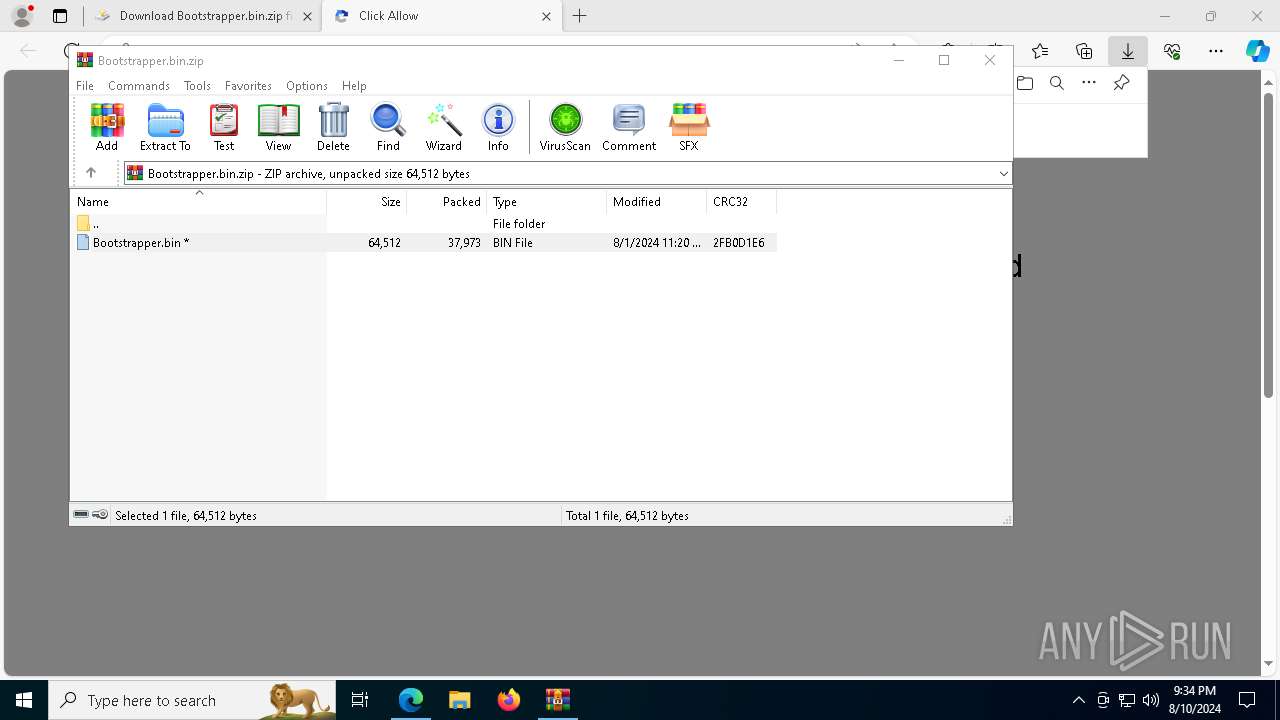Screen dimensions: 1280x720
Task: Close the Click Allow browser tab
Action: click(x=546, y=16)
